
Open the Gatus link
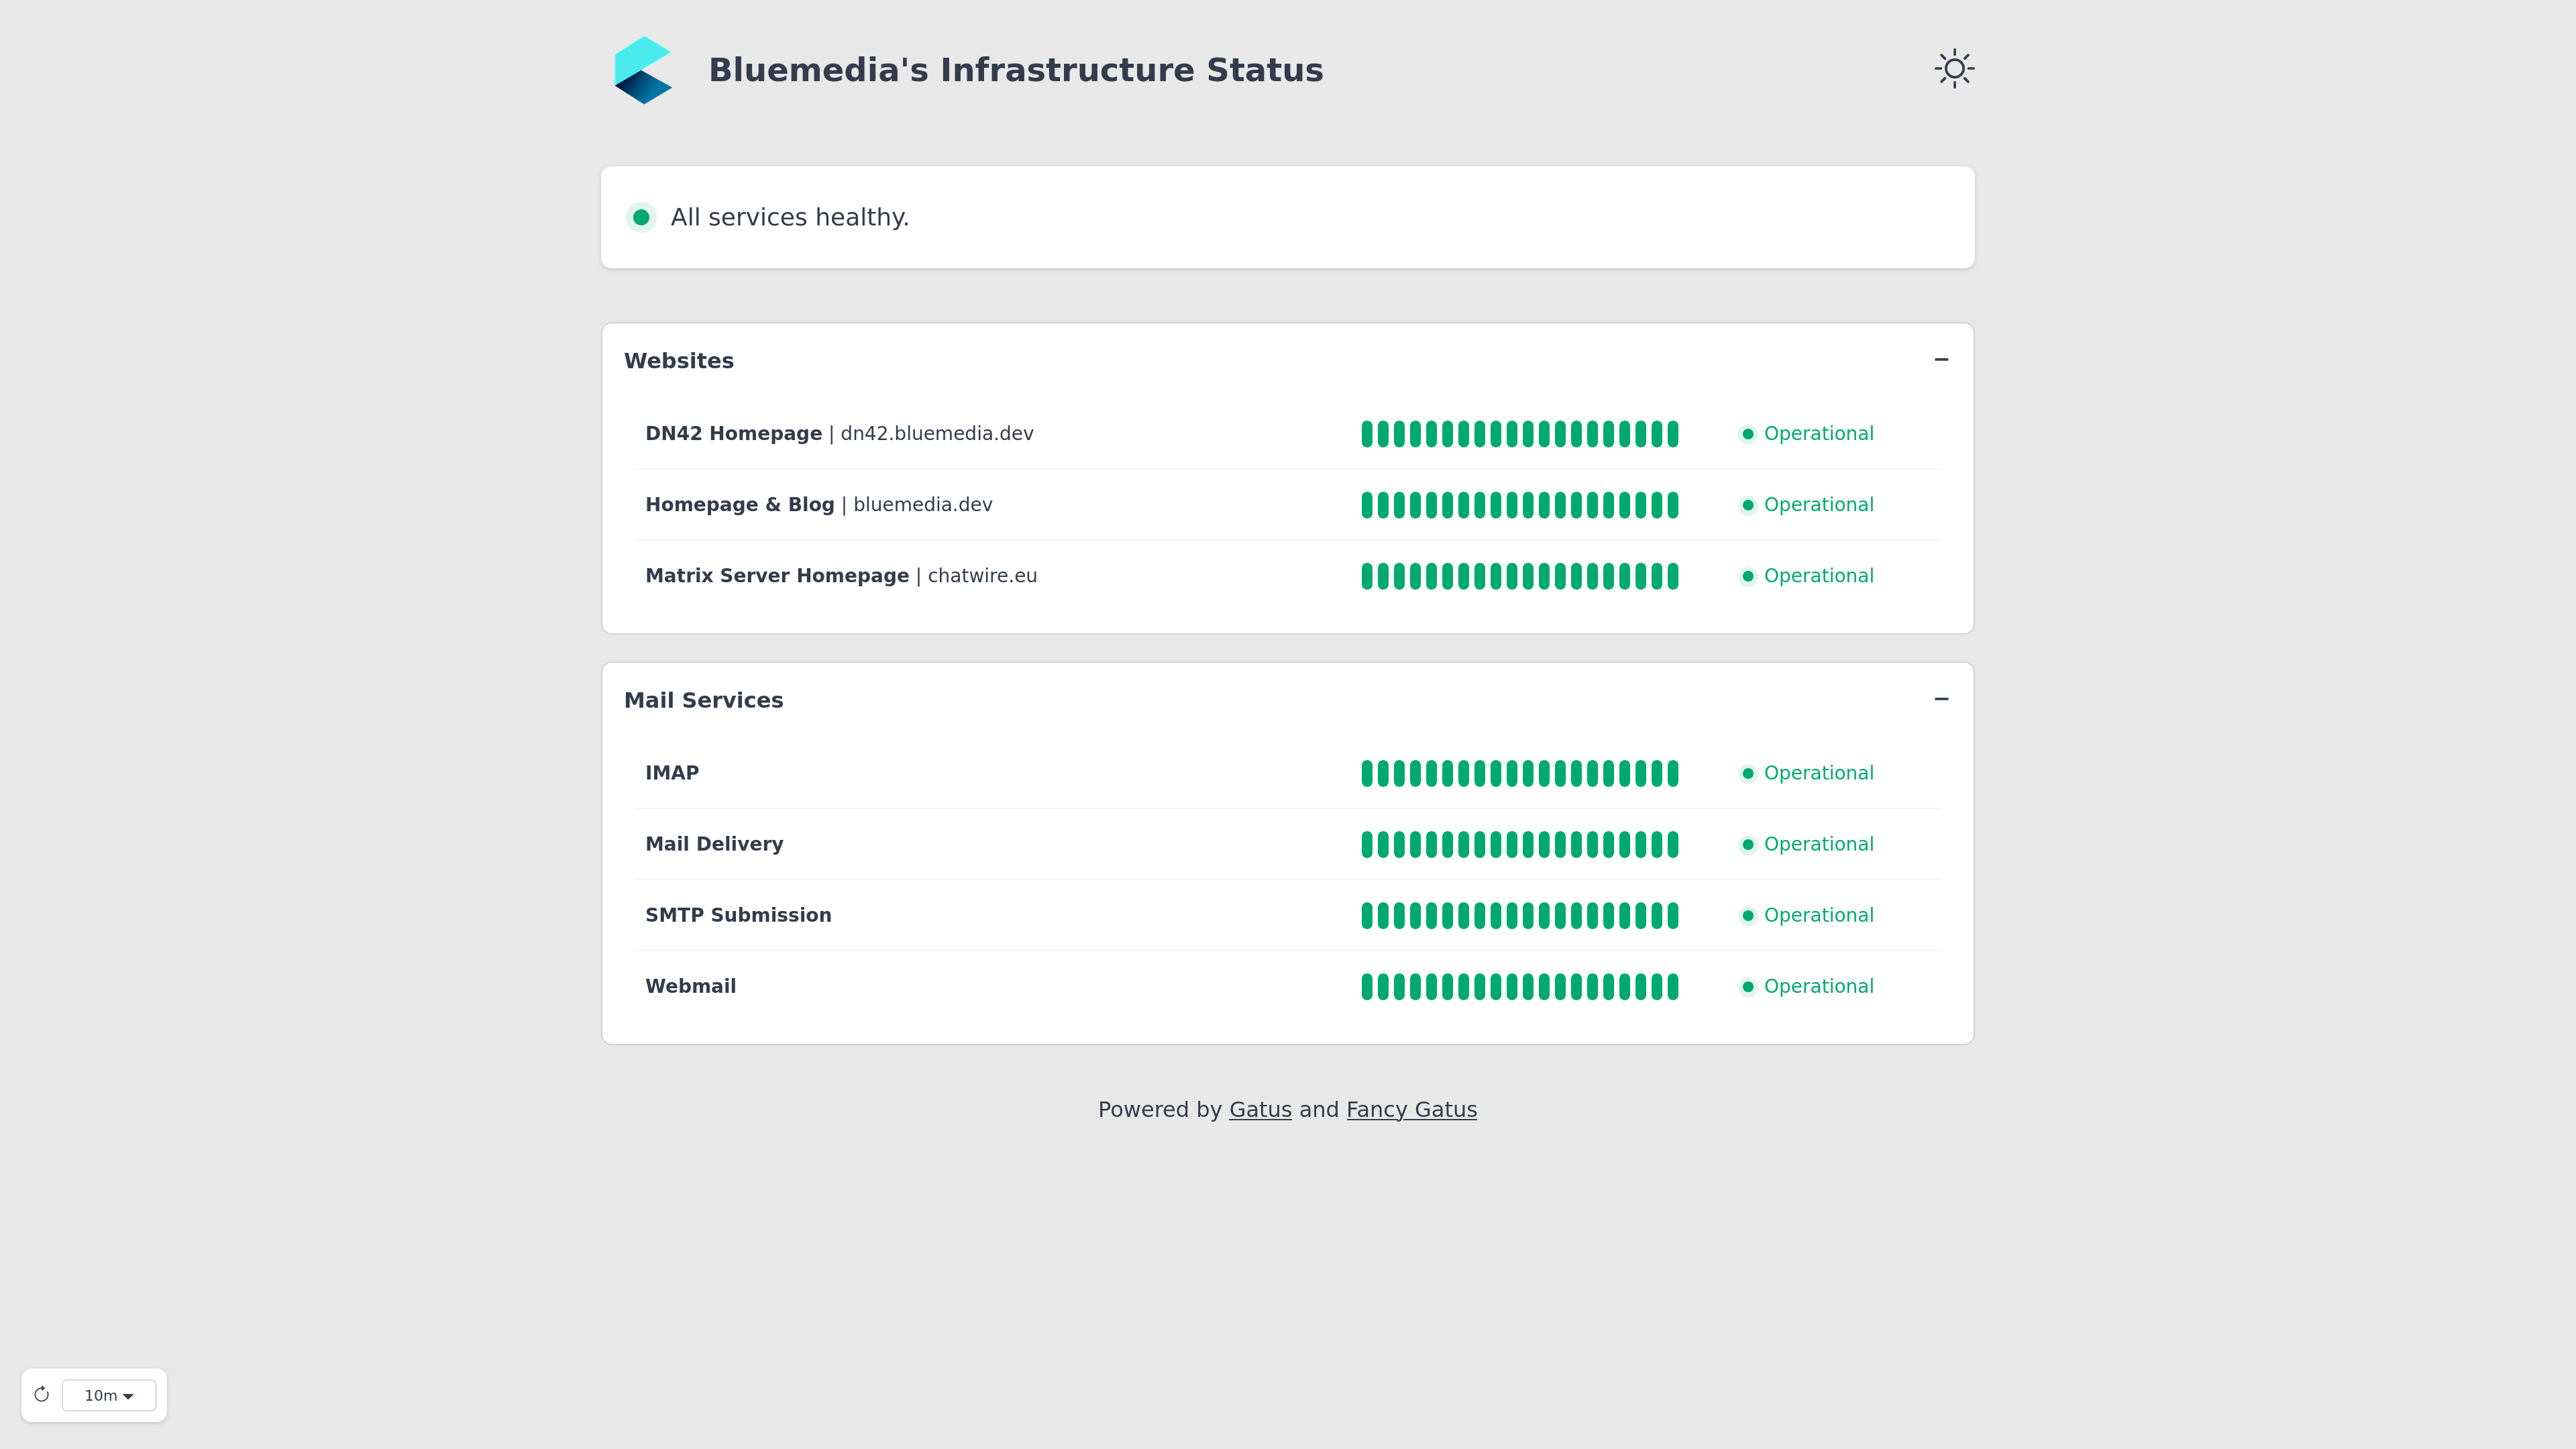coord(1260,1110)
